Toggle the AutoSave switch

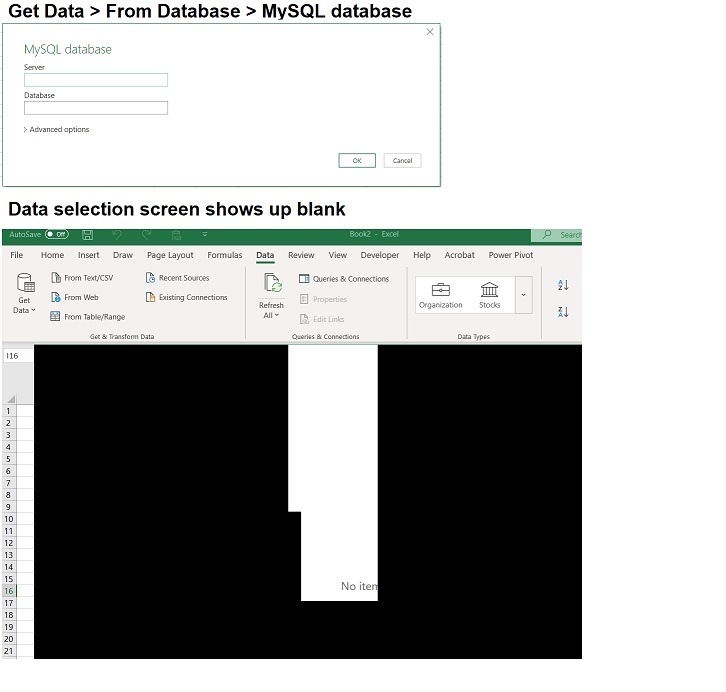pyautogui.click(x=57, y=234)
